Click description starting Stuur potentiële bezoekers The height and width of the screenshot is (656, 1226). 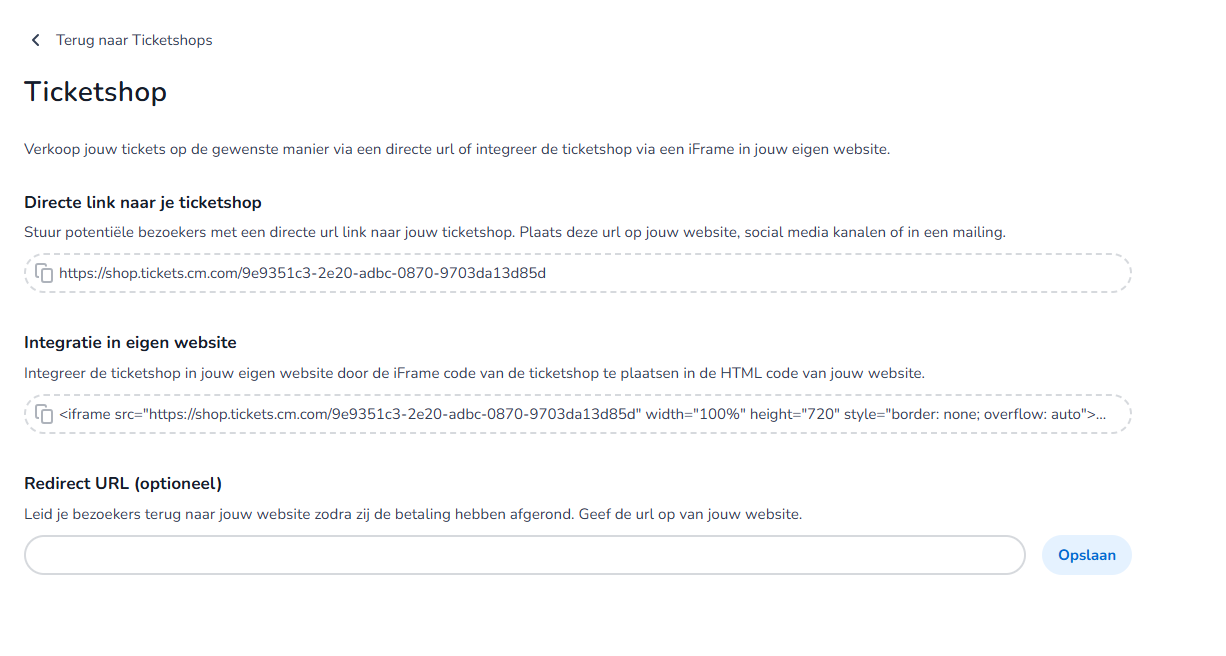pos(514,232)
